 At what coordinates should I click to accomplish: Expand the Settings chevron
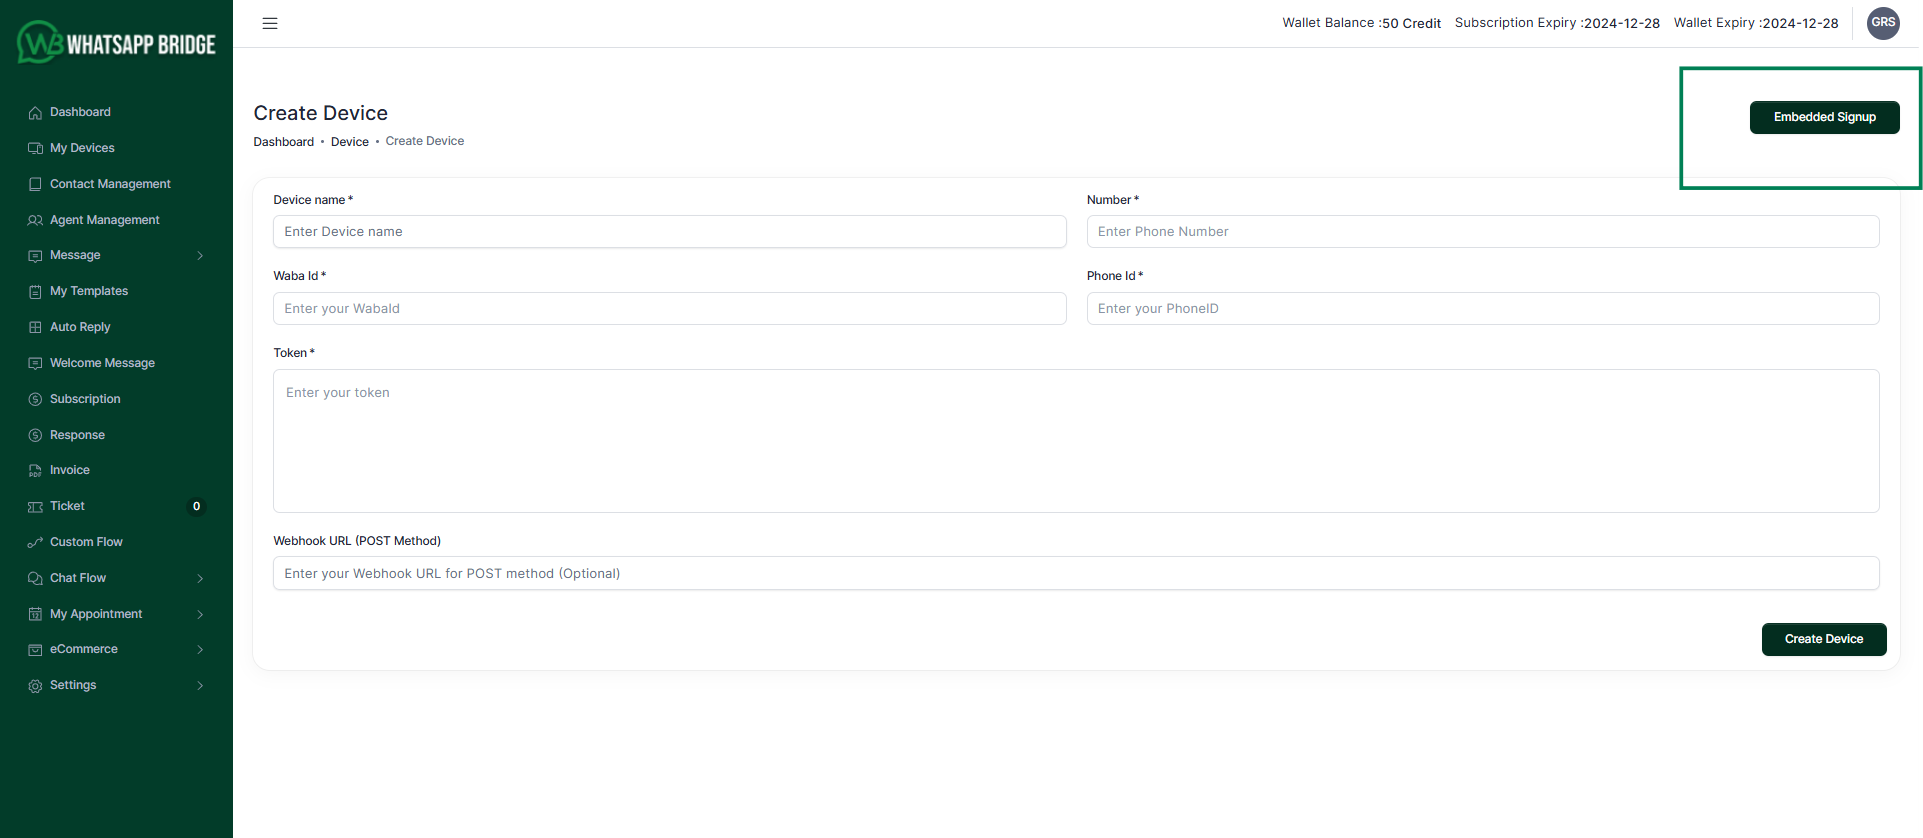click(x=200, y=686)
